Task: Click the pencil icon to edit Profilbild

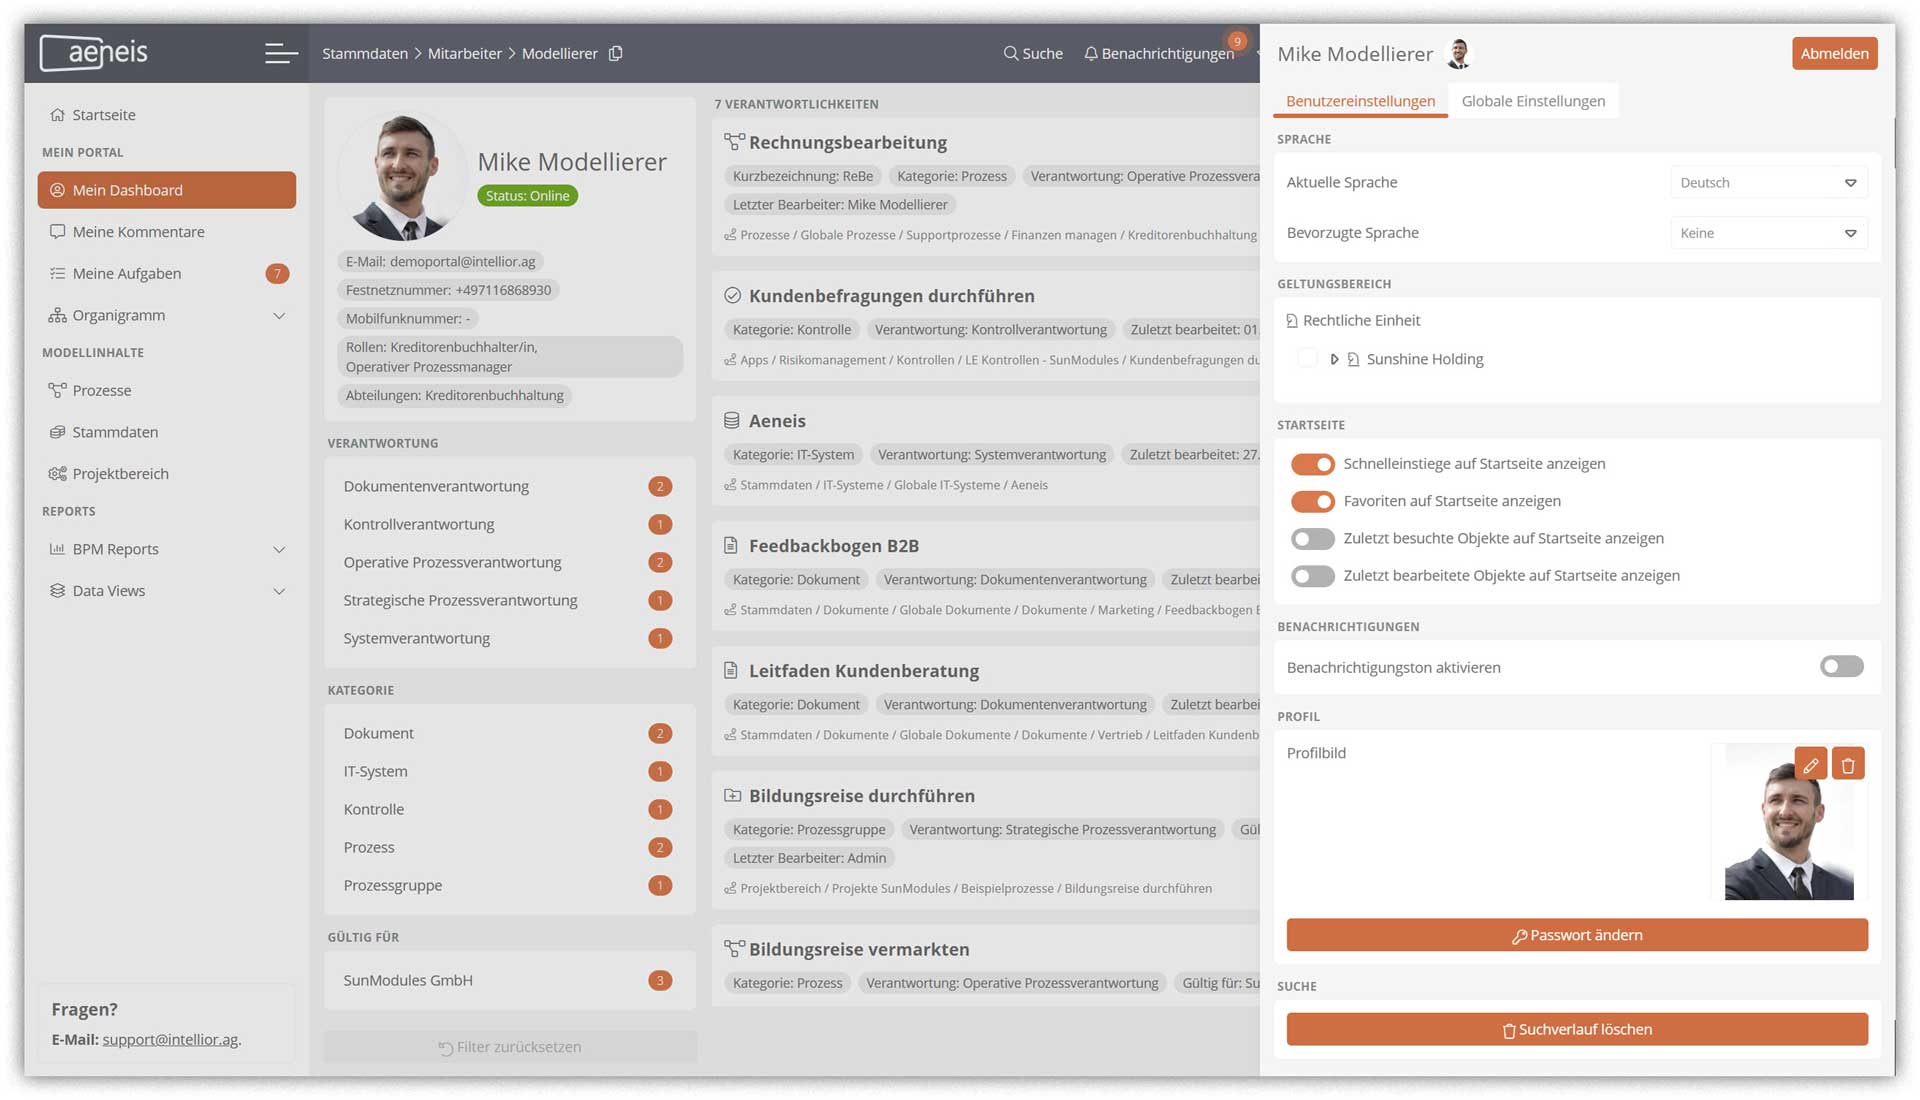Action: coord(1810,765)
